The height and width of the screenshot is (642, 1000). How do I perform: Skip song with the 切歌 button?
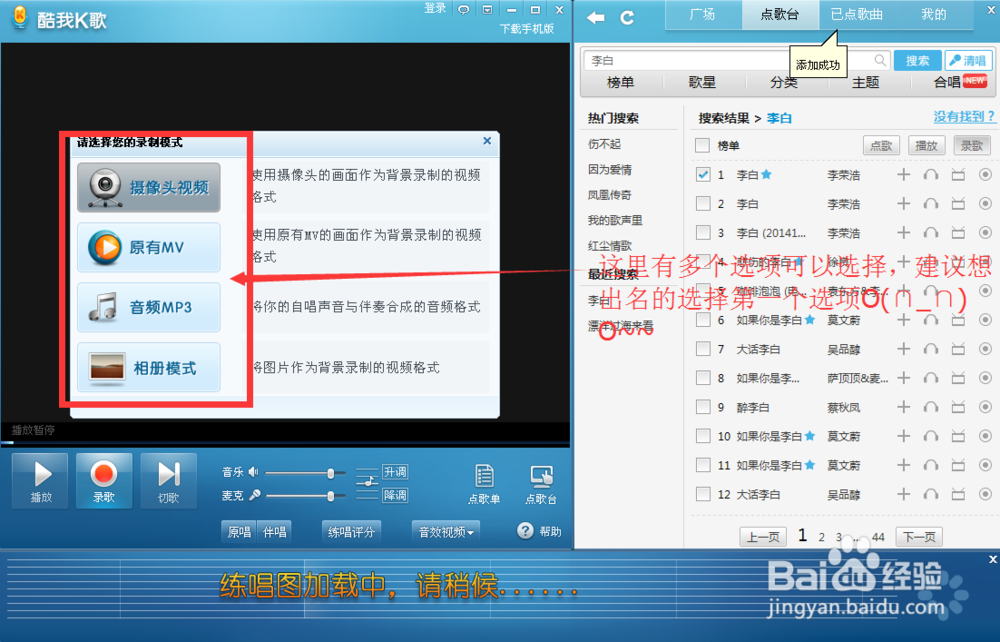(168, 480)
